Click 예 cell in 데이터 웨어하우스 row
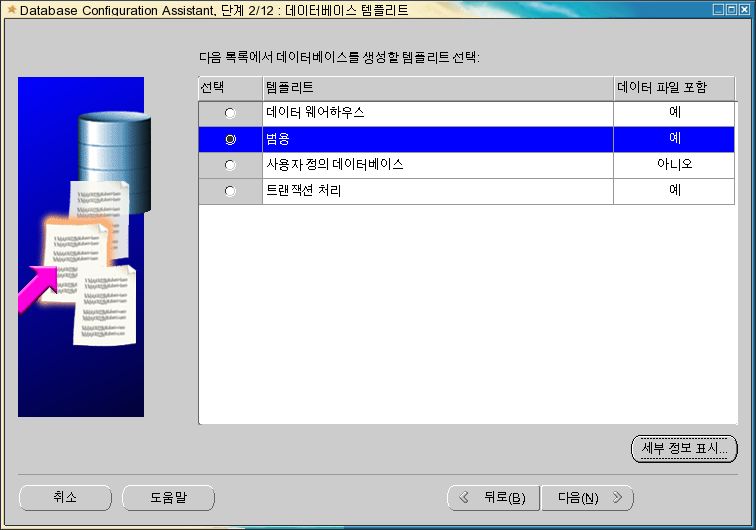The width and height of the screenshot is (756, 530). pyautogui.click(x=674, y=113)
